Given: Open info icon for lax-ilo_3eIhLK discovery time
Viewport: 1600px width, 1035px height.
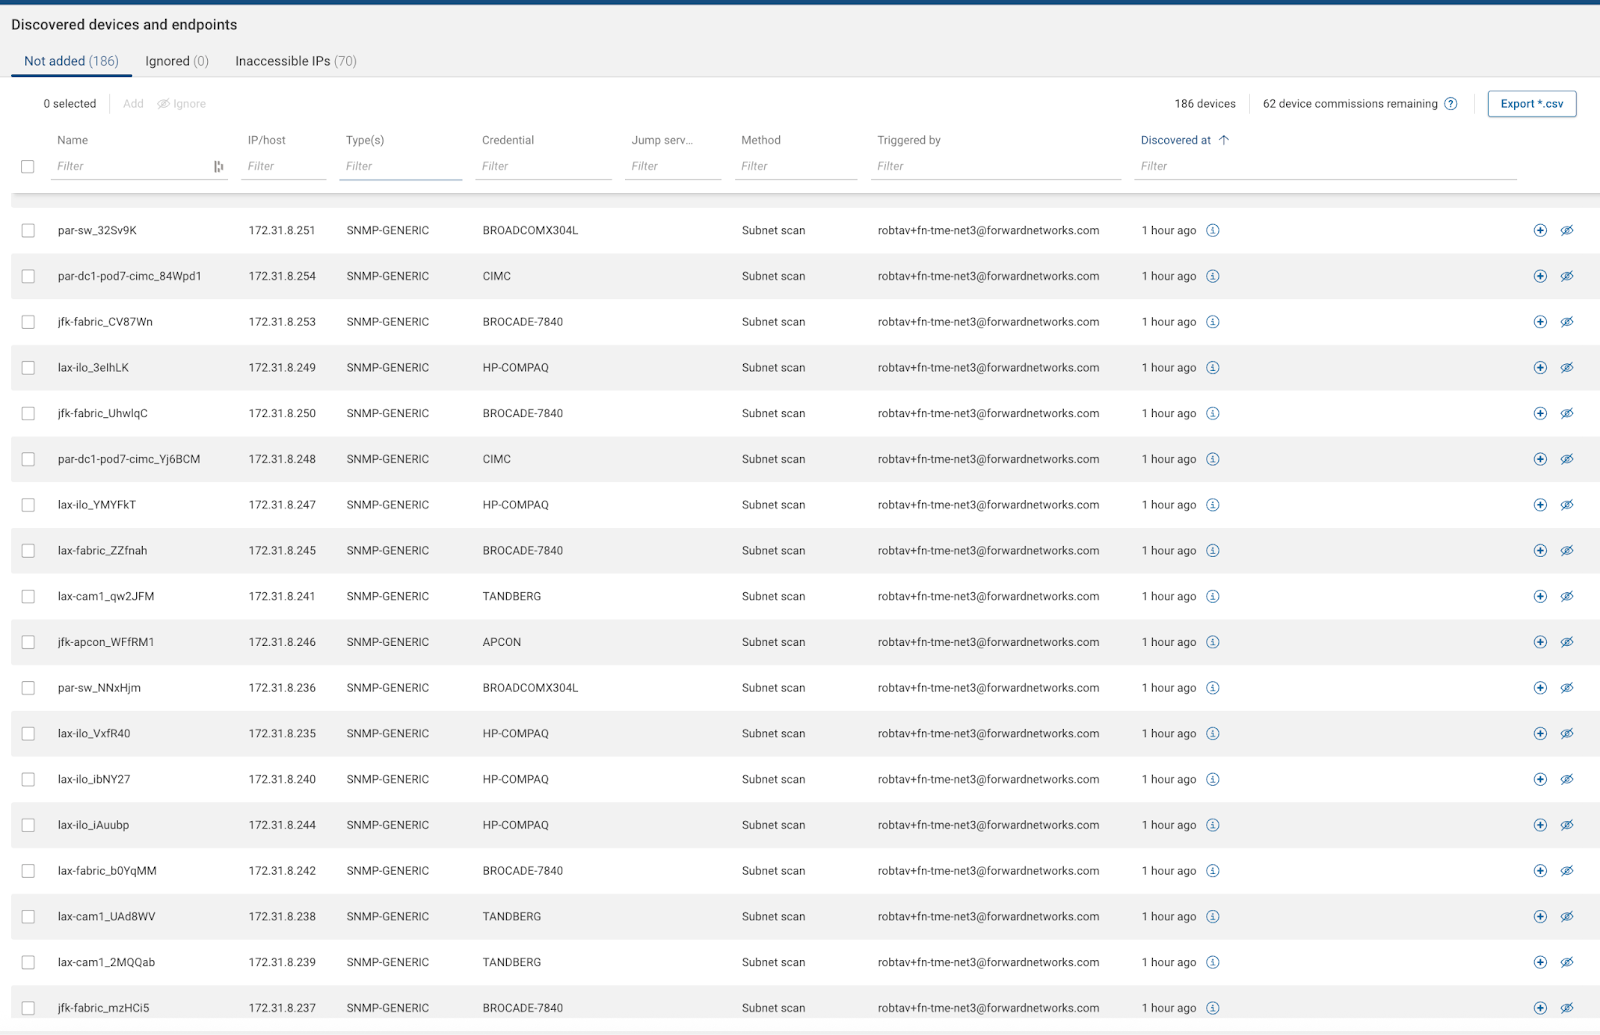Looking at the screenshot, I should click(1213, 368).
